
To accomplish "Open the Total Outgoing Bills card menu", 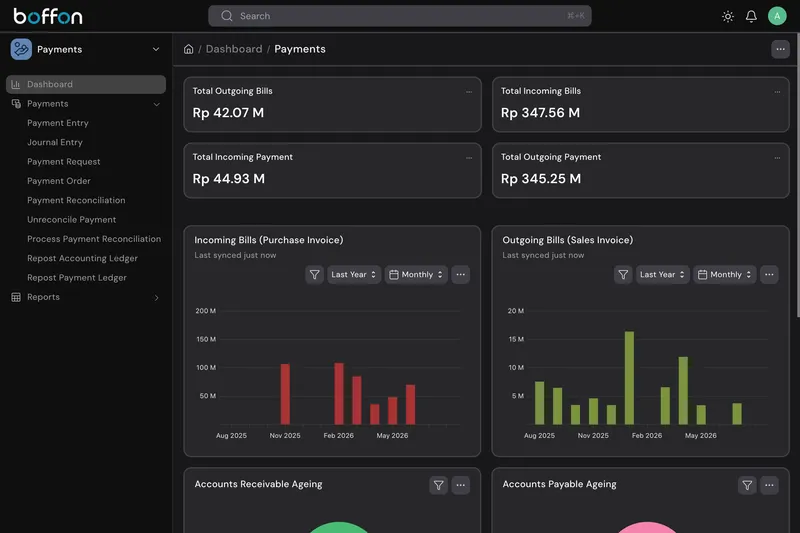I will pos(469,92).
